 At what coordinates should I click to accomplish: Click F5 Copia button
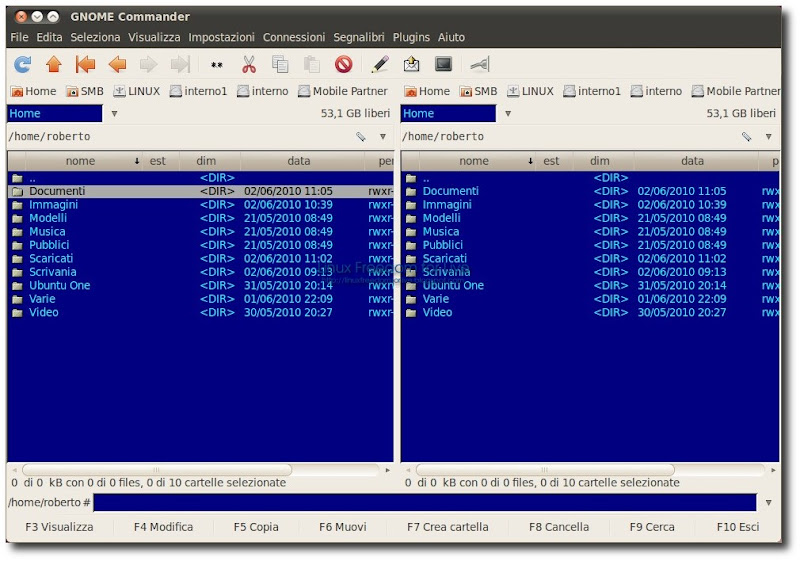point(256,527)
